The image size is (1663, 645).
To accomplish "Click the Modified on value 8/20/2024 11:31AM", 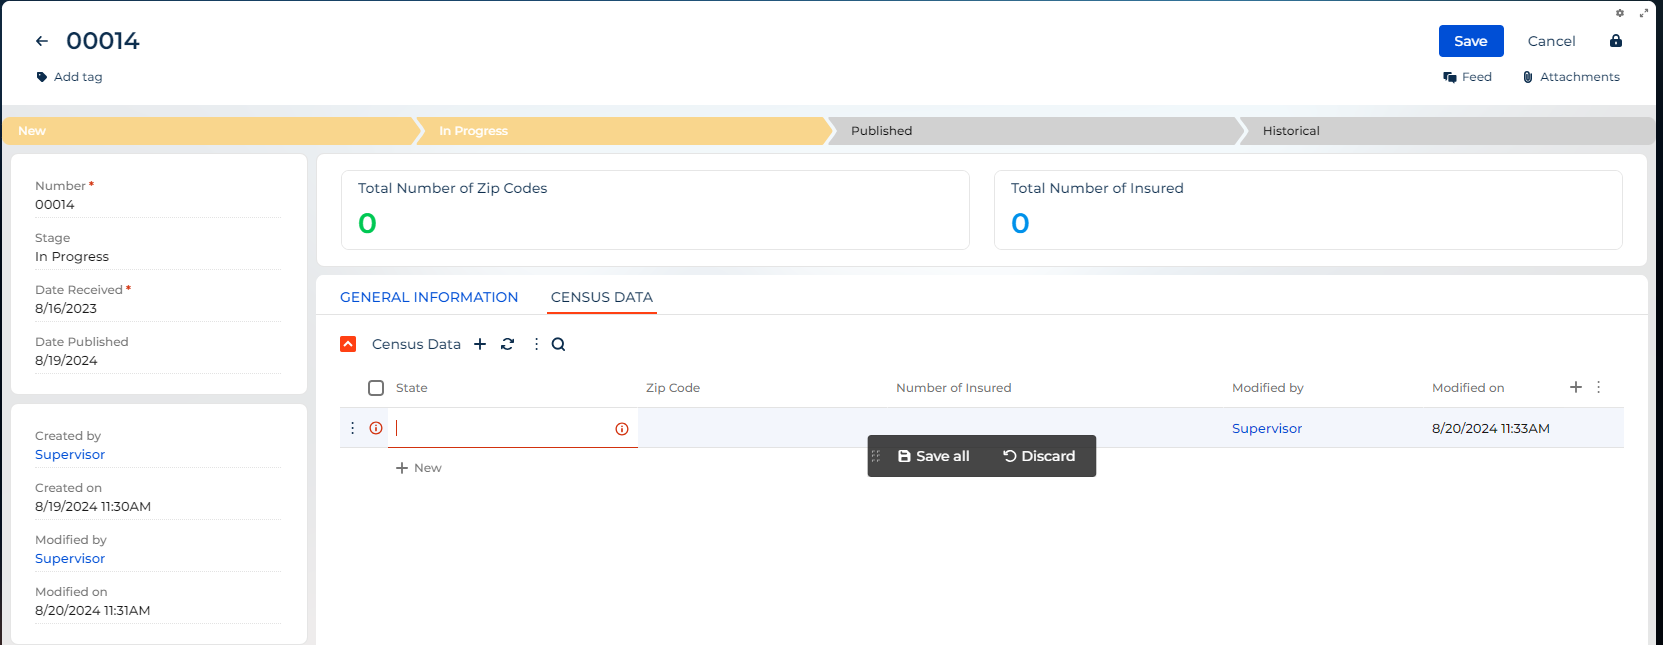I will 93,611.
